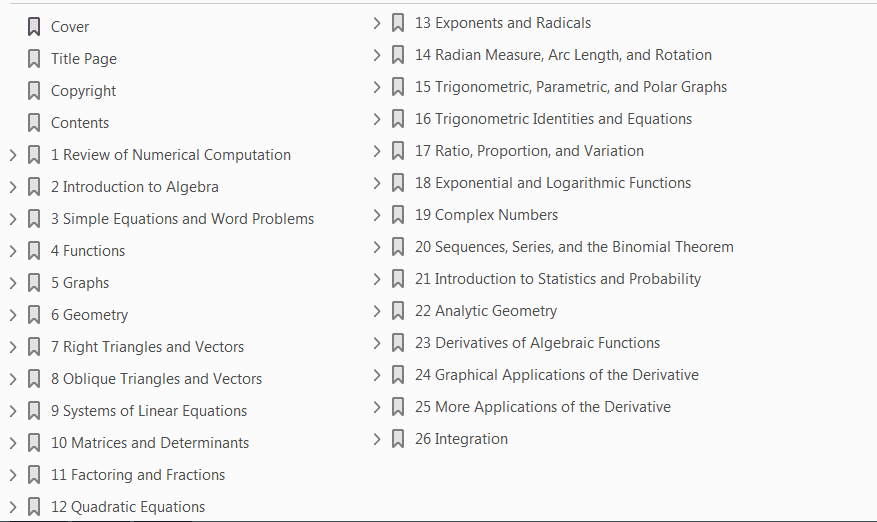Expand 9 Systems of Linear Equations

(x=13, y=411)
